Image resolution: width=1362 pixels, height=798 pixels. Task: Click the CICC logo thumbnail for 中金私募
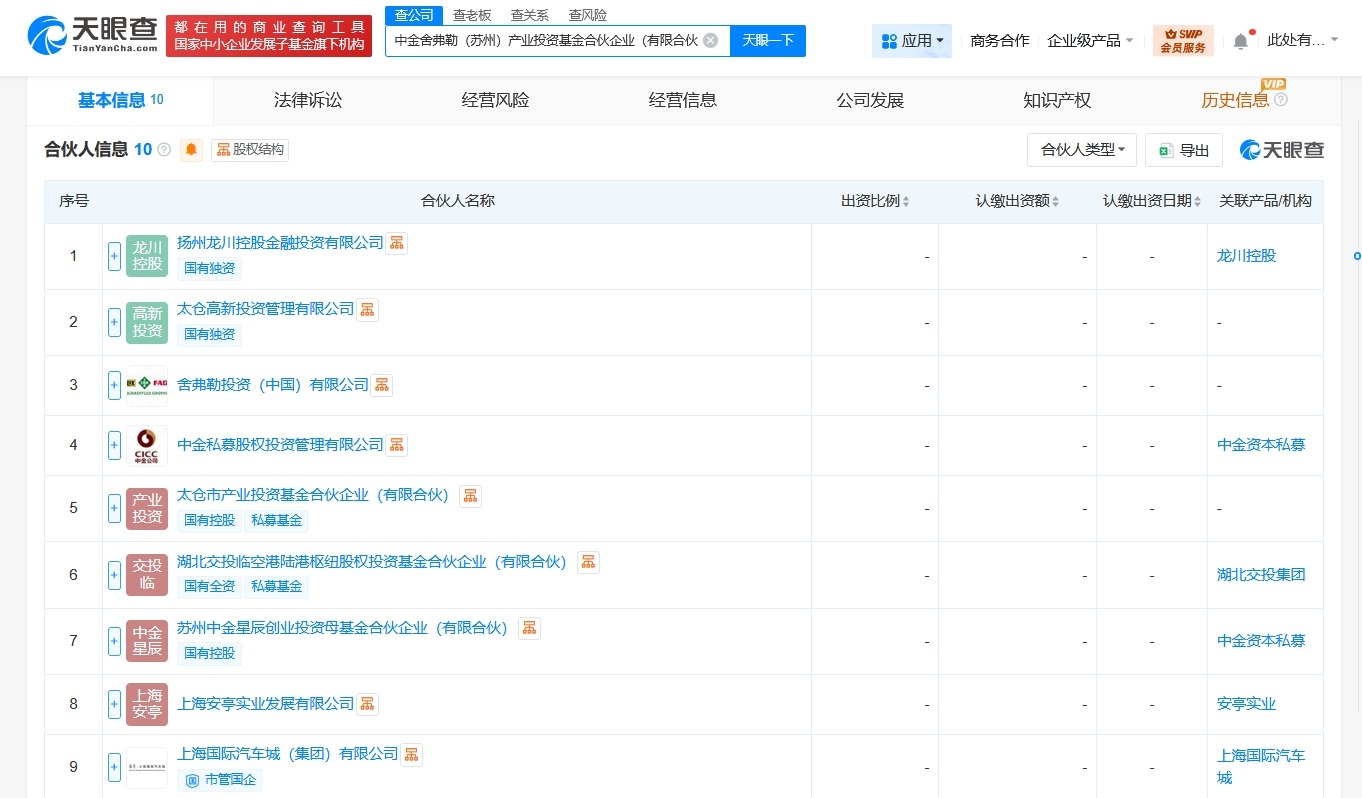coord(146,445)
